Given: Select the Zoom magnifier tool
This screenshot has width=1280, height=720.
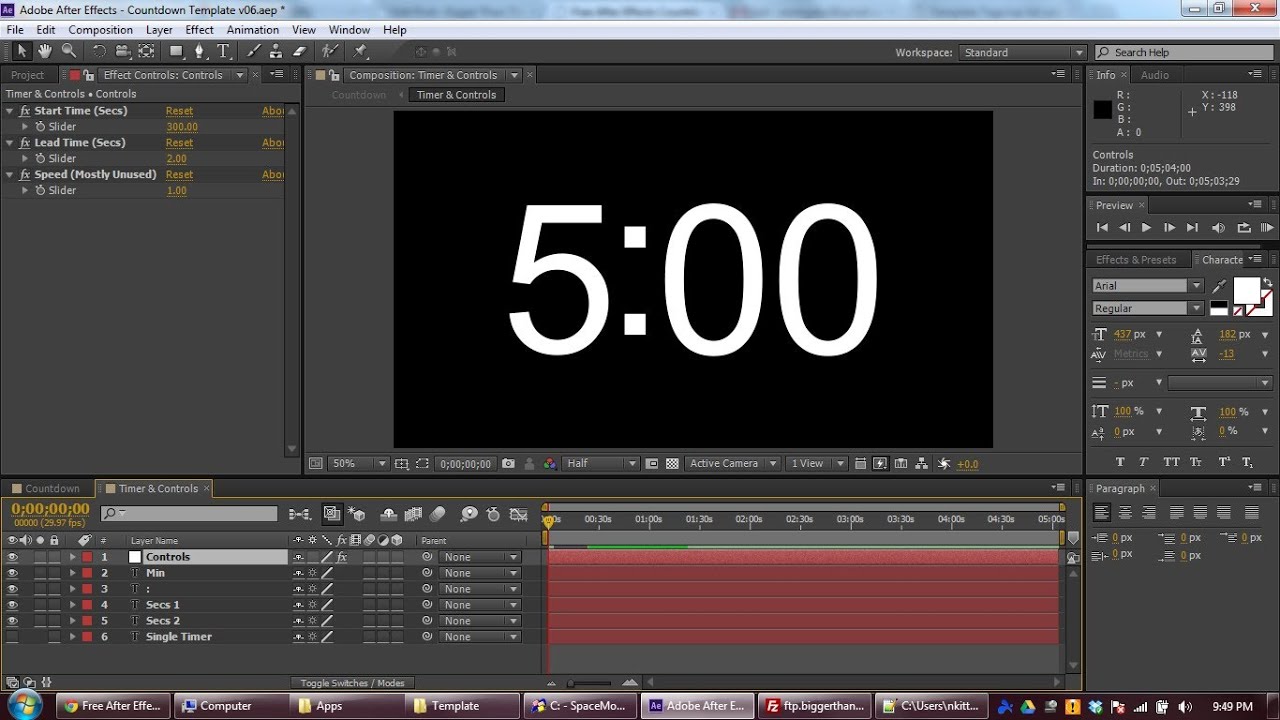Looking at the screenshot, I should pyautogui.click(x=69, y=51).
